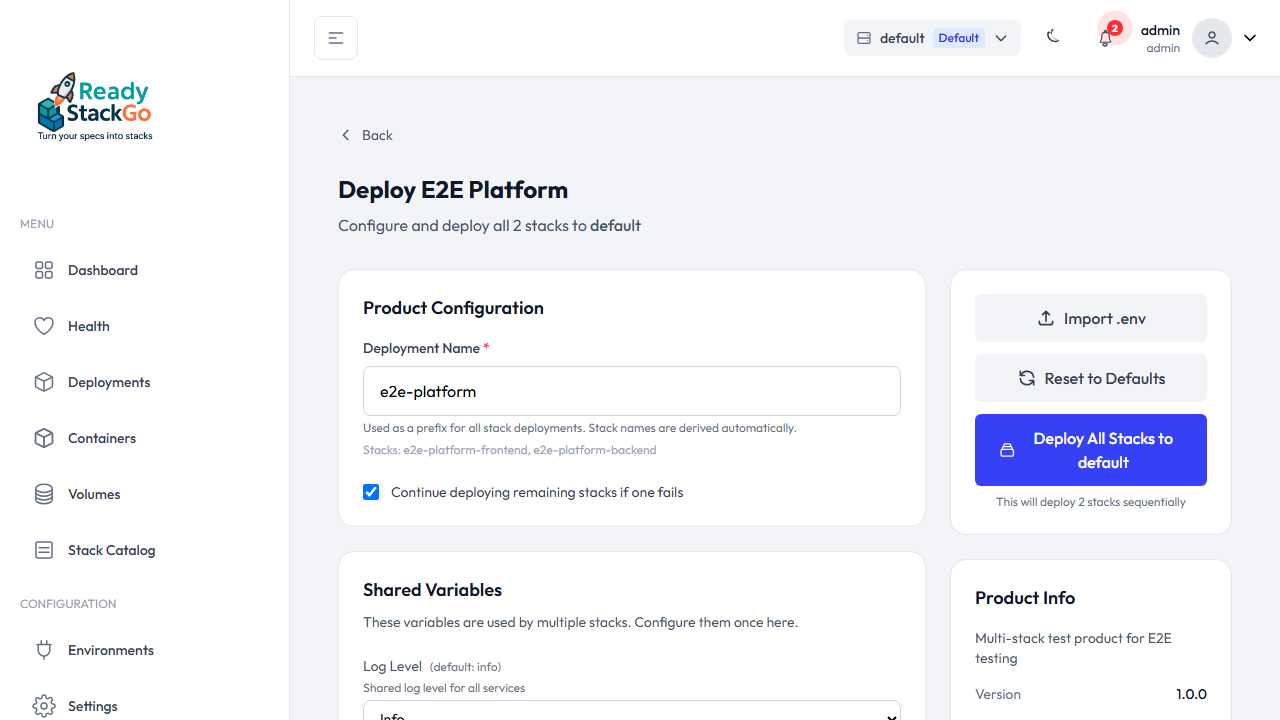This screenshot has height=720, width=1280.
Task: Select the Containers icon in the sidebar
Action: tap(44, 437)
